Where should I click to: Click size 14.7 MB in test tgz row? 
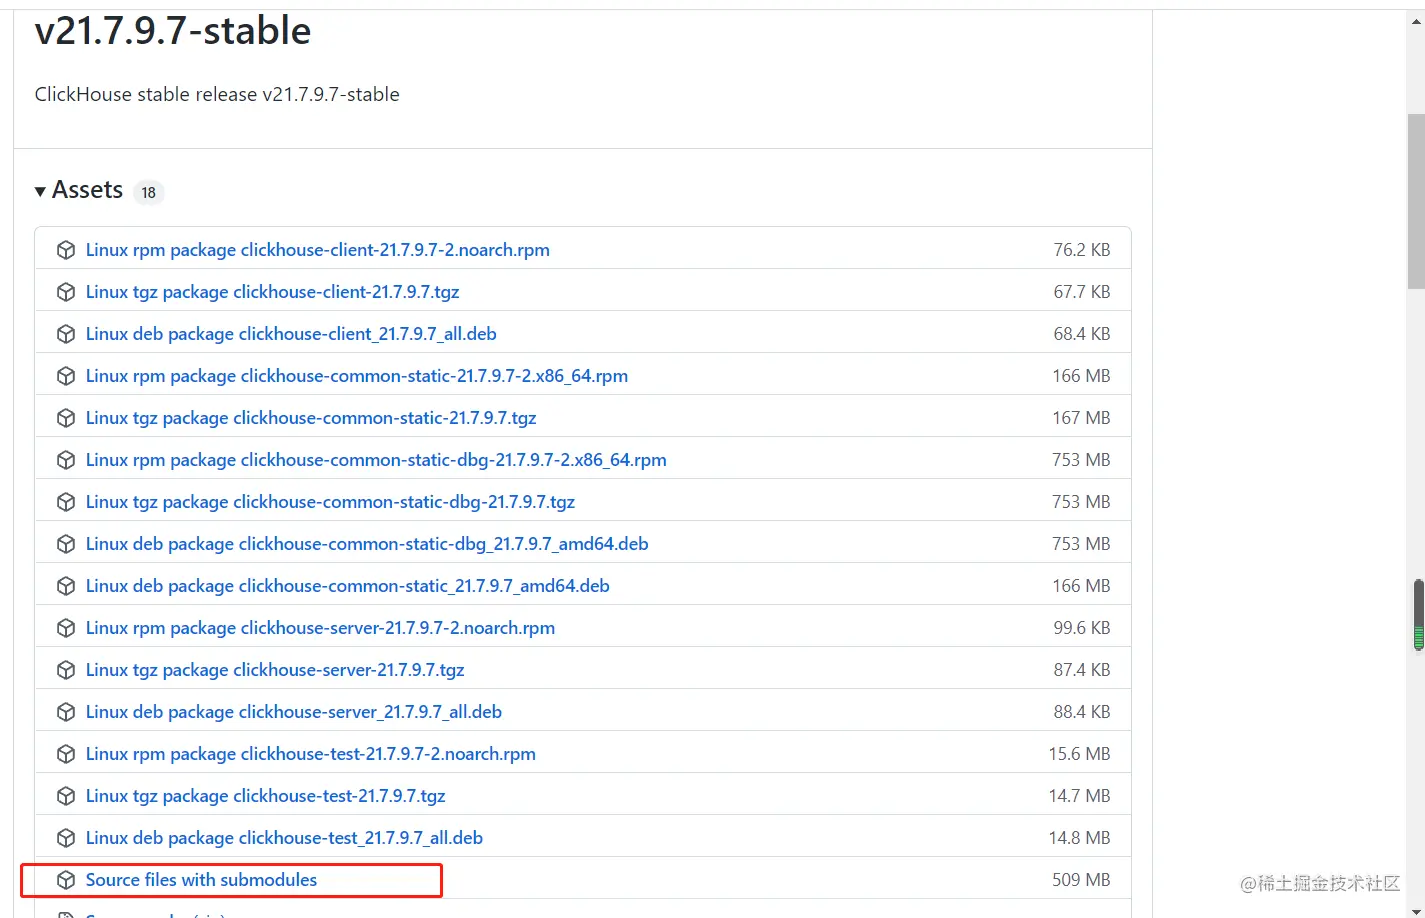click(1079, 796)
